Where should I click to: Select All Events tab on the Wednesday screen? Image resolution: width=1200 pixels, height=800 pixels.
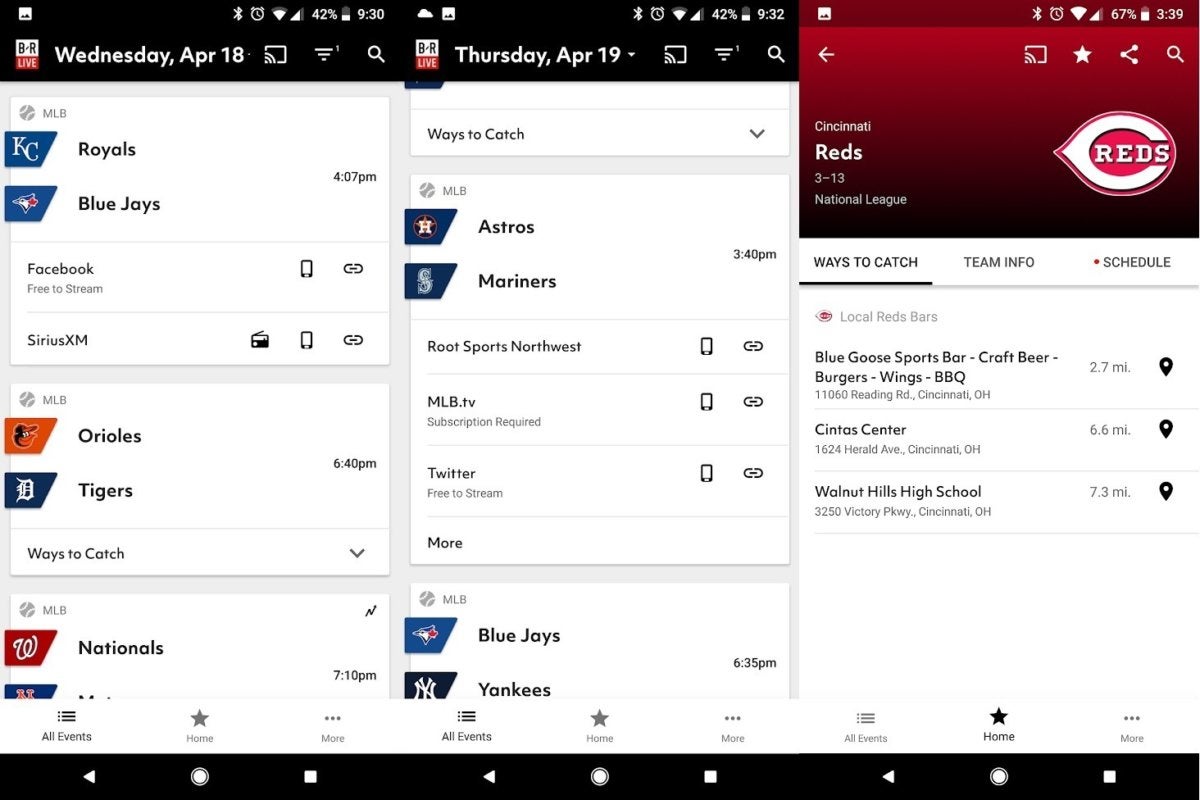[67, 726]
